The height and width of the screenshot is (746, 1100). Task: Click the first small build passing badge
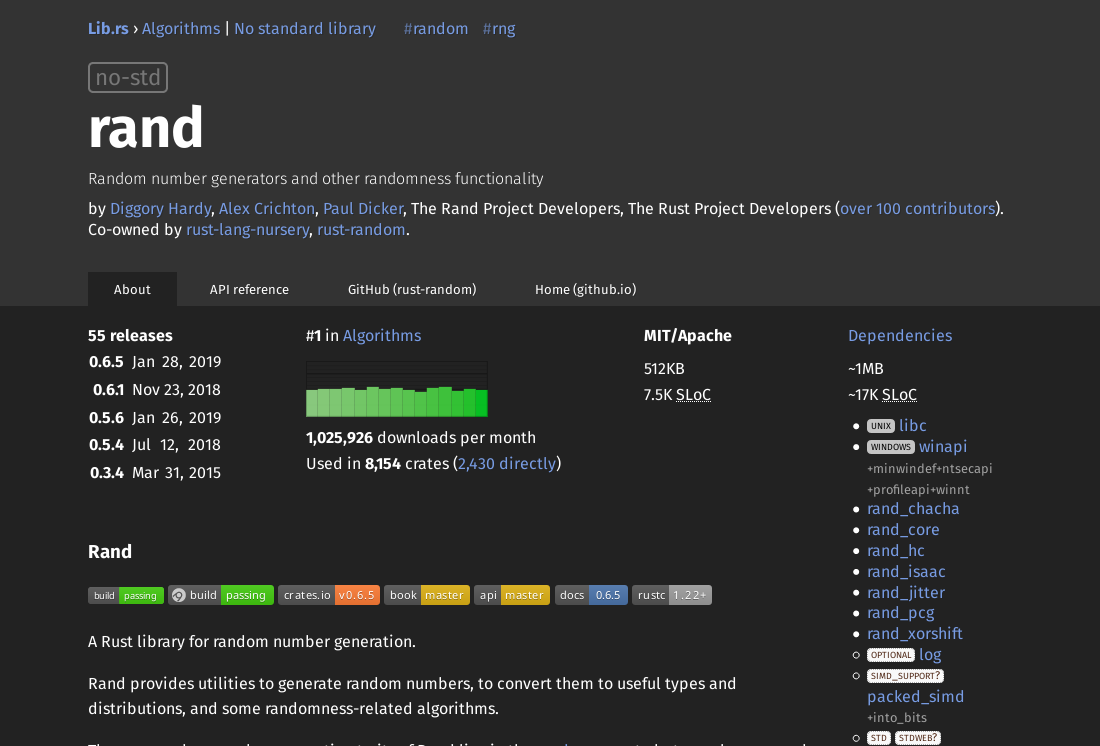click(x=126, y=596)
